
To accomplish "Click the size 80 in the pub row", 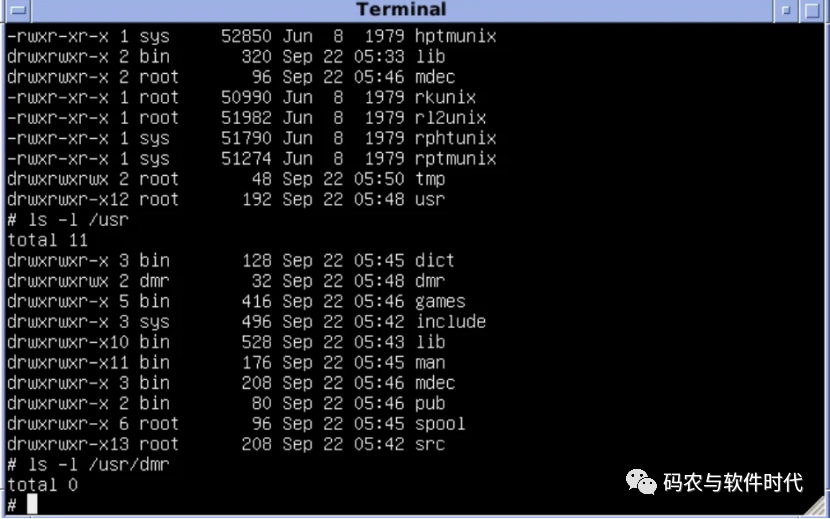I will click(x=261, y=404).
